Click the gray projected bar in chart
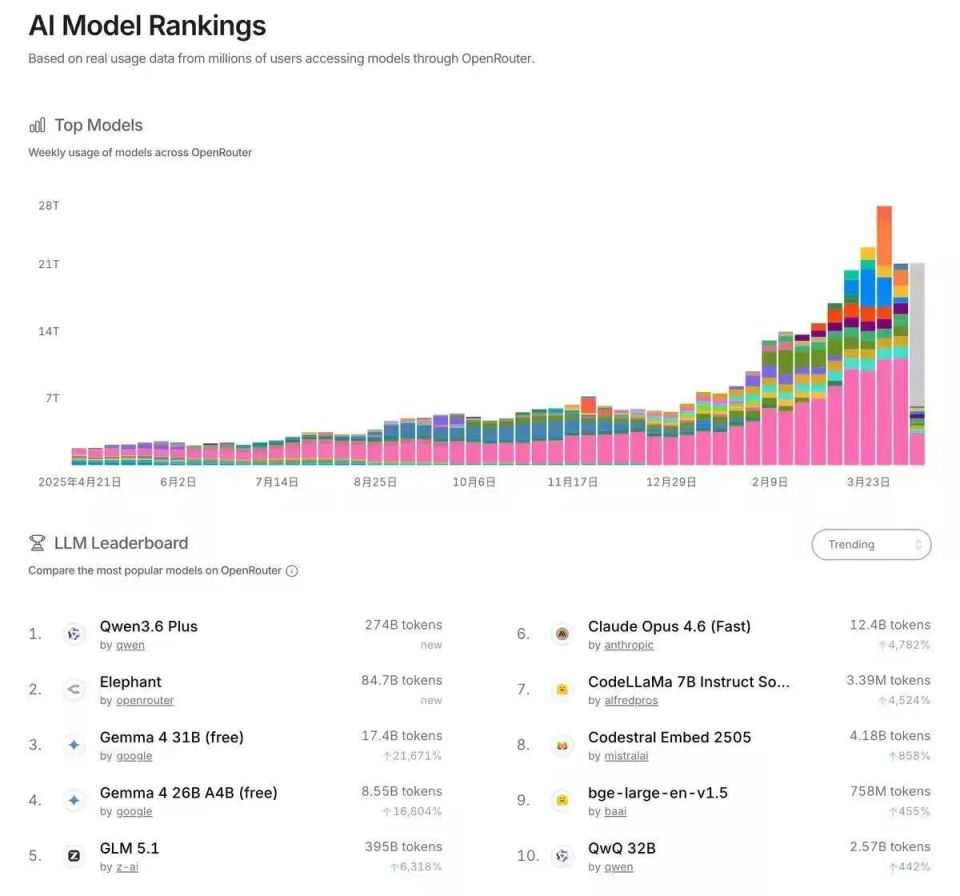The image size is (960, 896). tap(917, 334)
